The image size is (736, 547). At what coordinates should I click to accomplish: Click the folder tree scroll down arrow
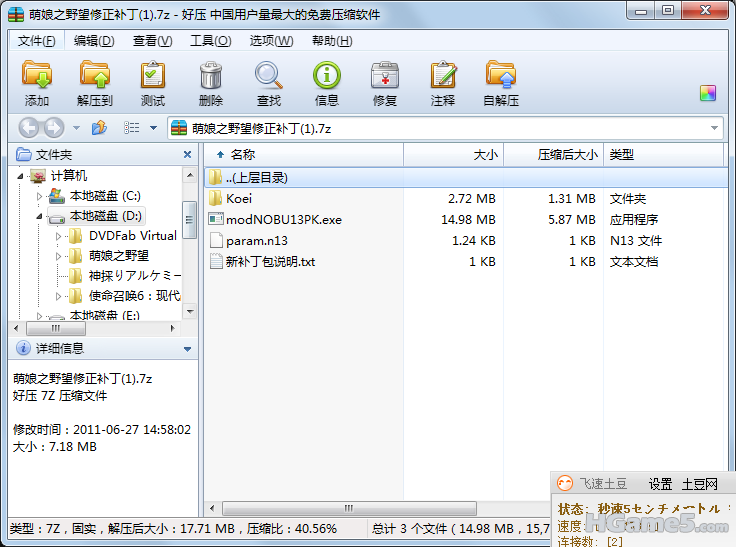pos(190,312)
